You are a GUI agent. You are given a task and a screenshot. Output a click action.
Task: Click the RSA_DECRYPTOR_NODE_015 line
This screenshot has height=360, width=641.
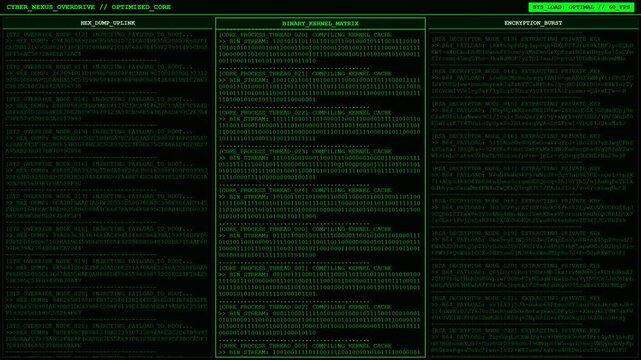pyautogui.click(x=516, y=104)
